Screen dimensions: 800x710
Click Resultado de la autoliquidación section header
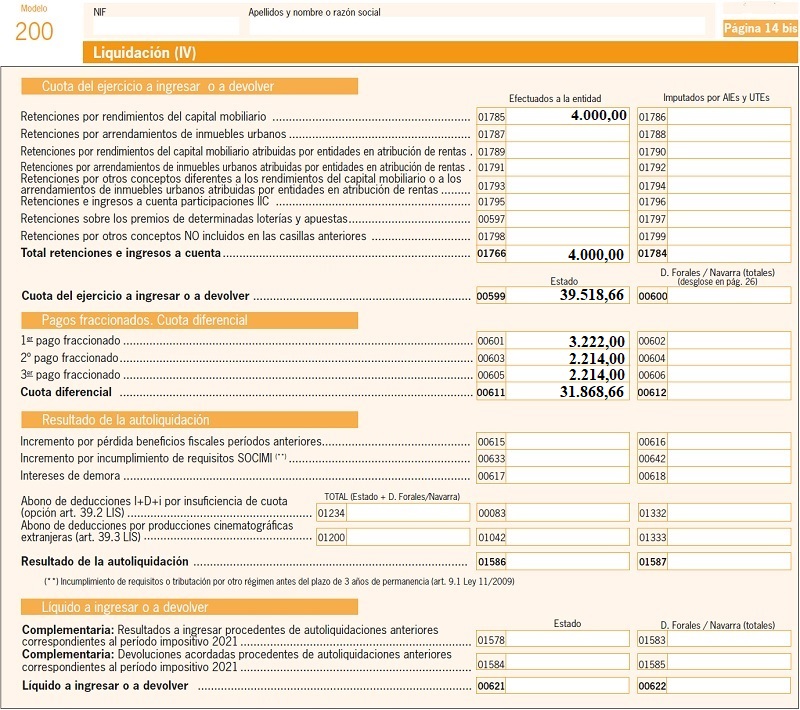189,420
